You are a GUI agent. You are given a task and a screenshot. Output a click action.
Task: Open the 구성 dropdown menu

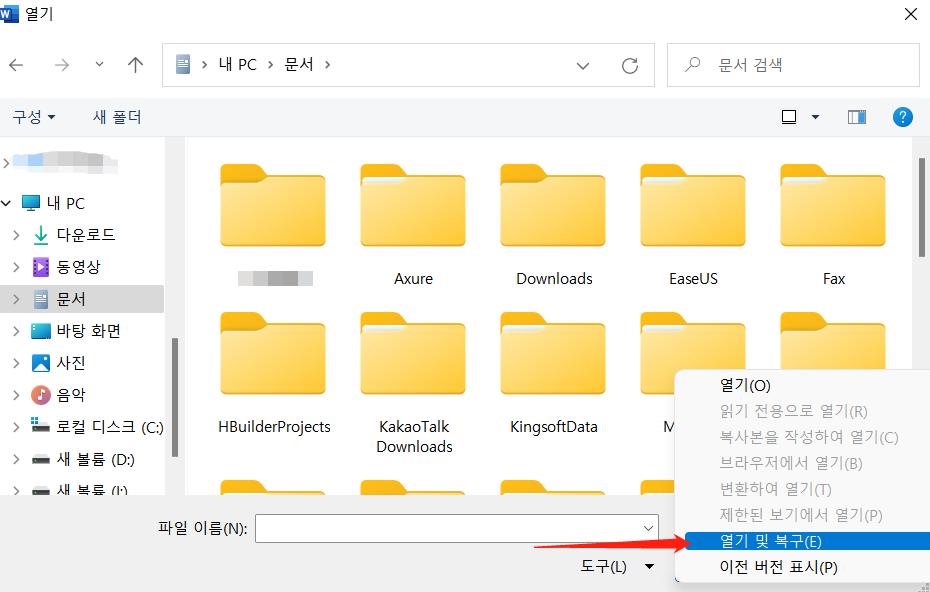[x=30, y=116]
